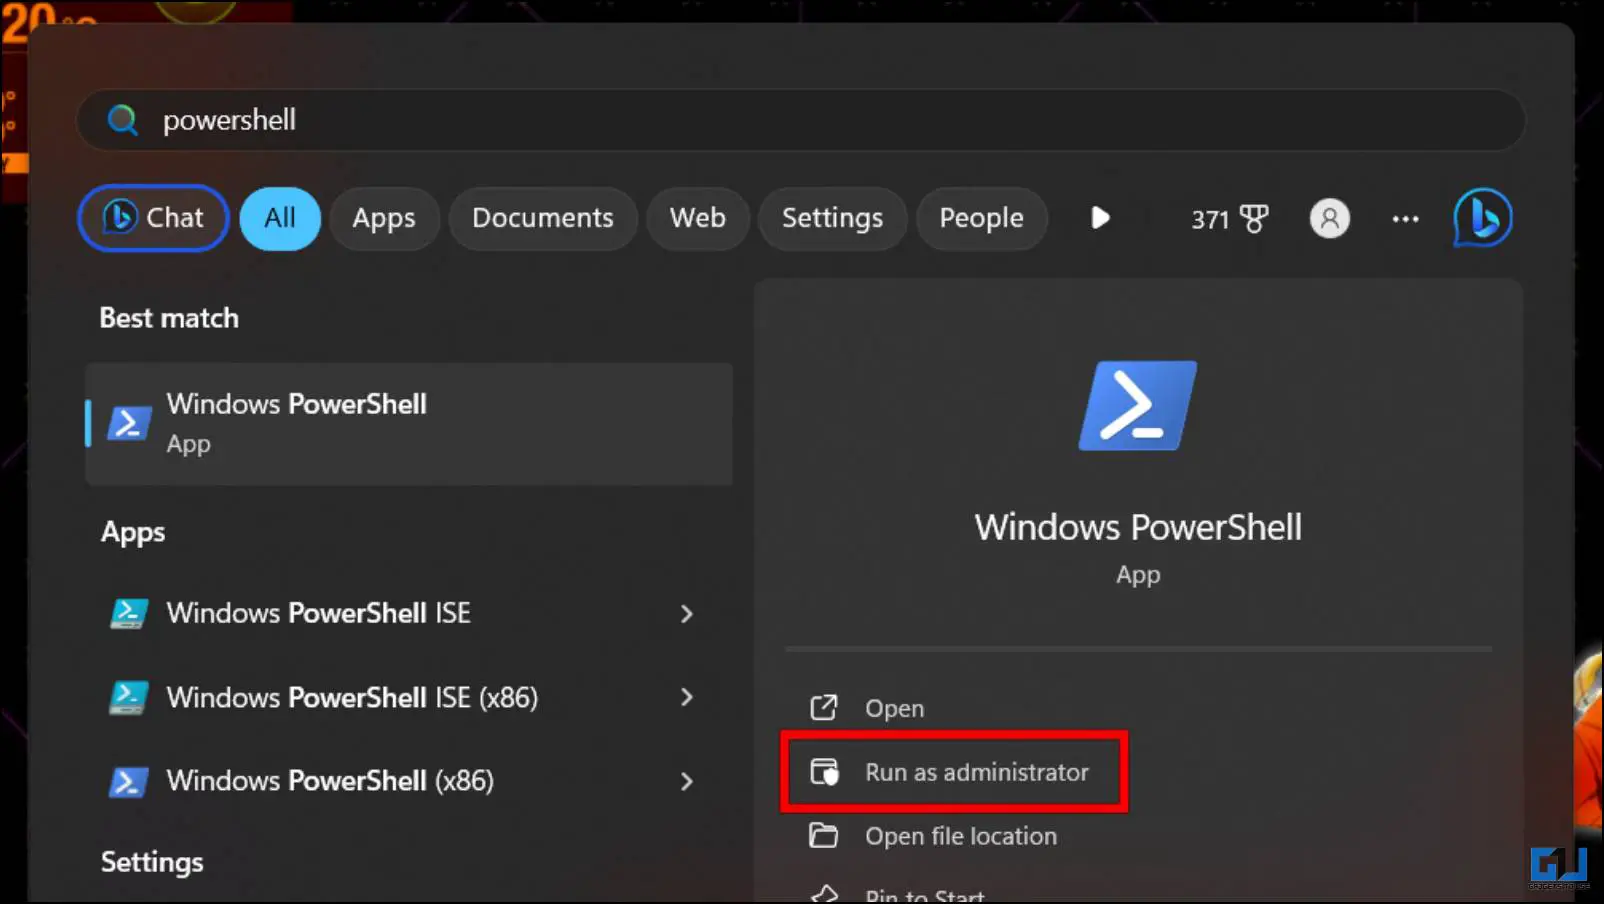The height and width of the screenshot is (904, 1604).
Task: Expand Windows PowerShell (x86) options chevron
Action: 687,781
